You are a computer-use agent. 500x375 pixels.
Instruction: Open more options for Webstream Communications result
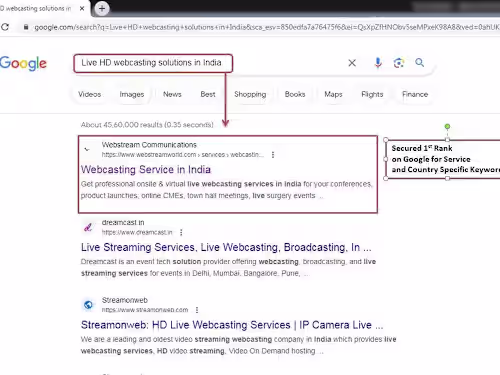click(273, 155)
